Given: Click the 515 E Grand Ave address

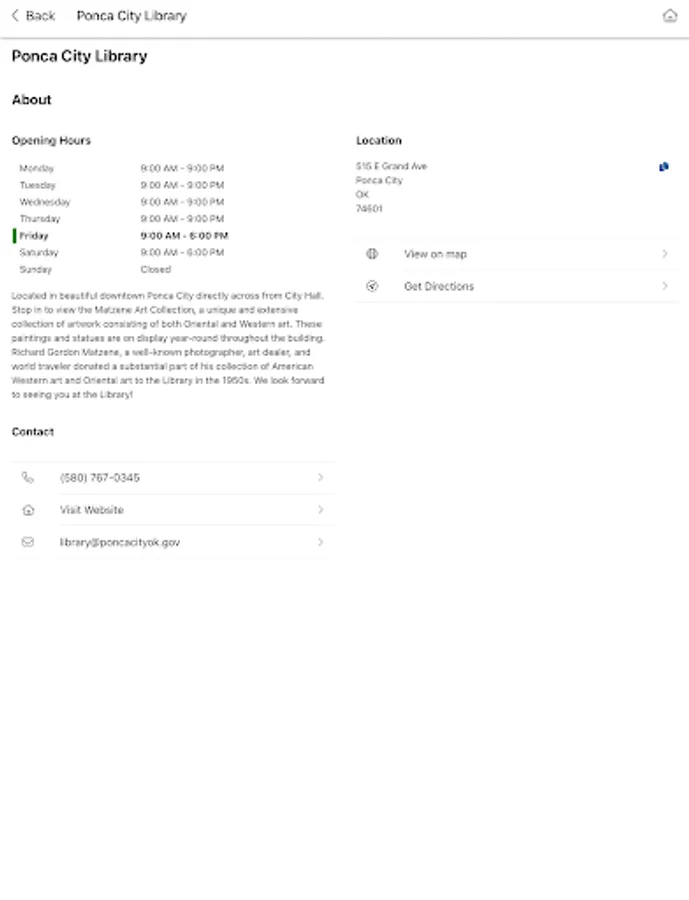Looking at the screenshot, I should click(391, 166).
